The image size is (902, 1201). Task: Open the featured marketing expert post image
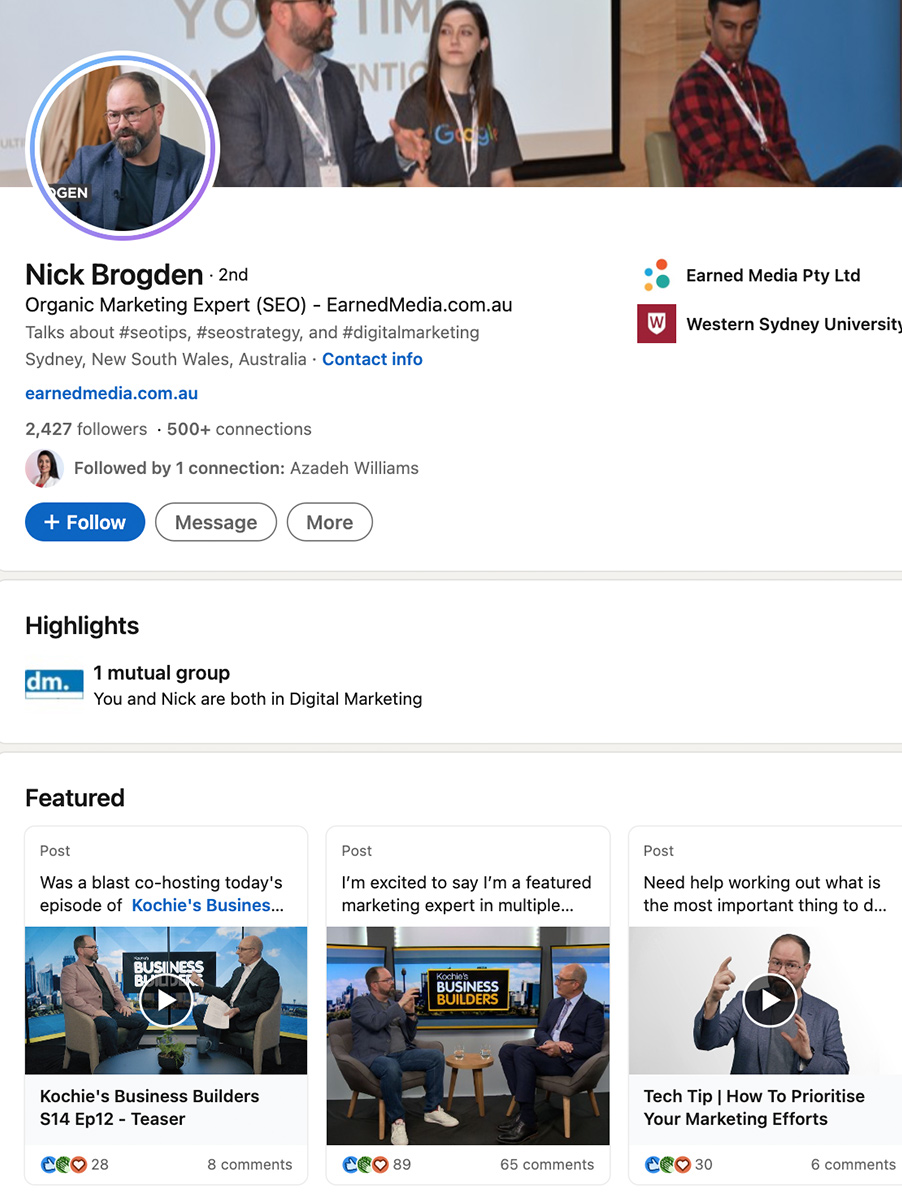pyautogui.click(x=468, y=1035)
